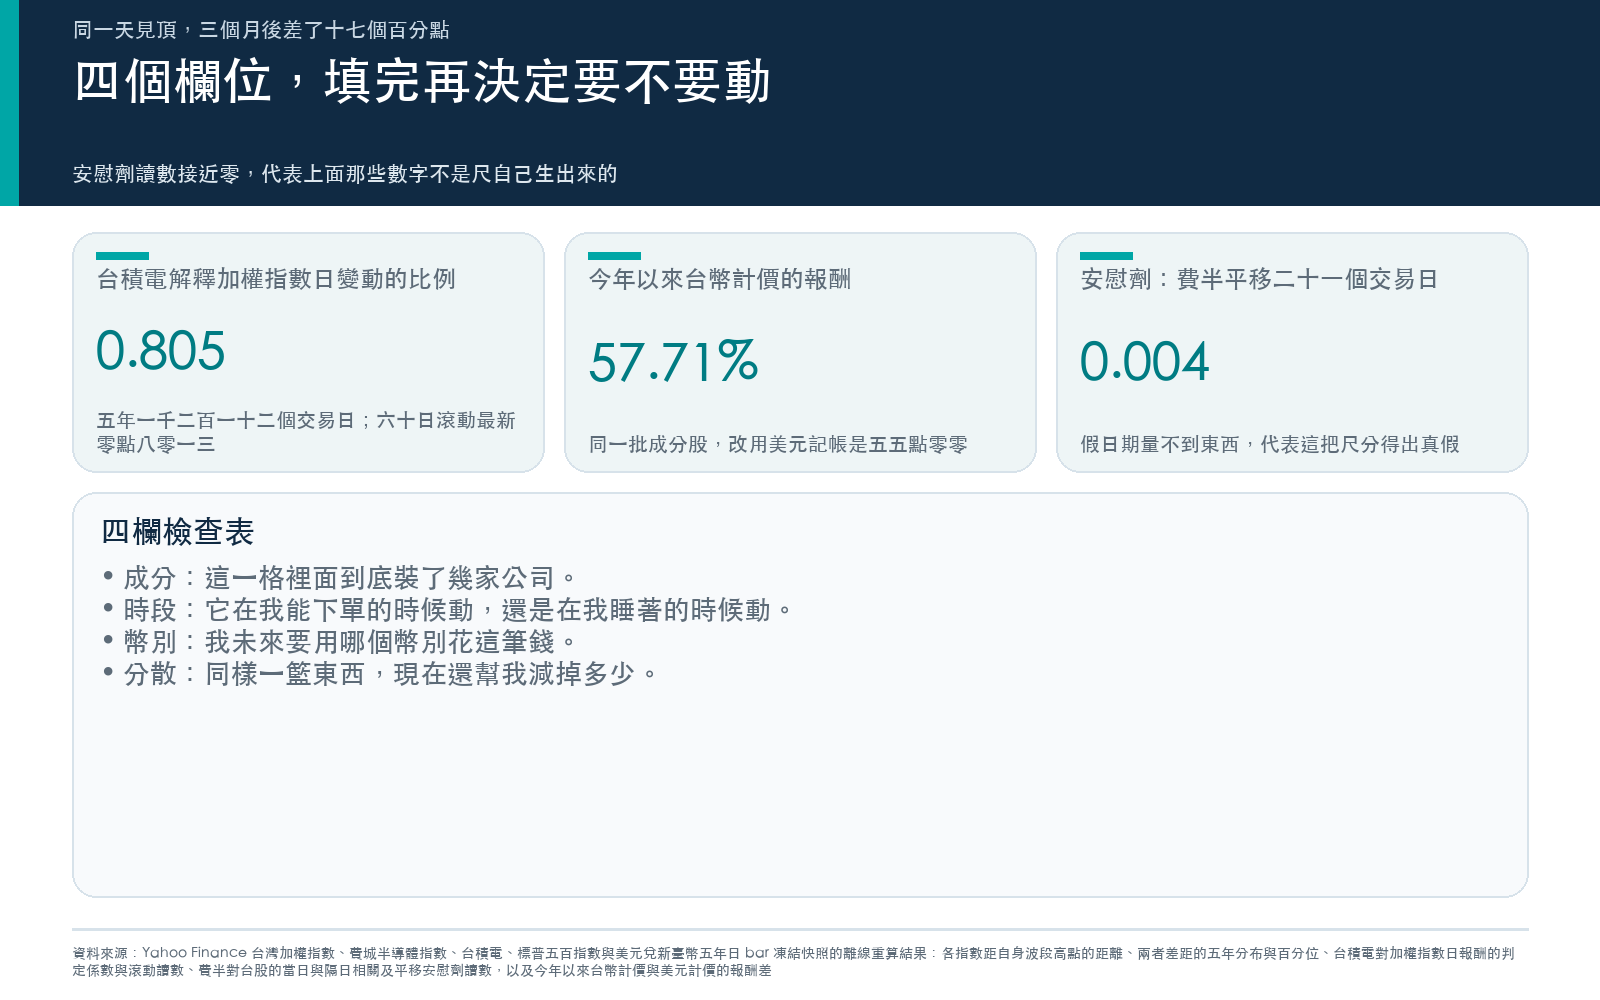Select the card label 安慰劑：費半平移二十一個交易日
Screen dimensions: 1600x1000
tap(1259, 279)
